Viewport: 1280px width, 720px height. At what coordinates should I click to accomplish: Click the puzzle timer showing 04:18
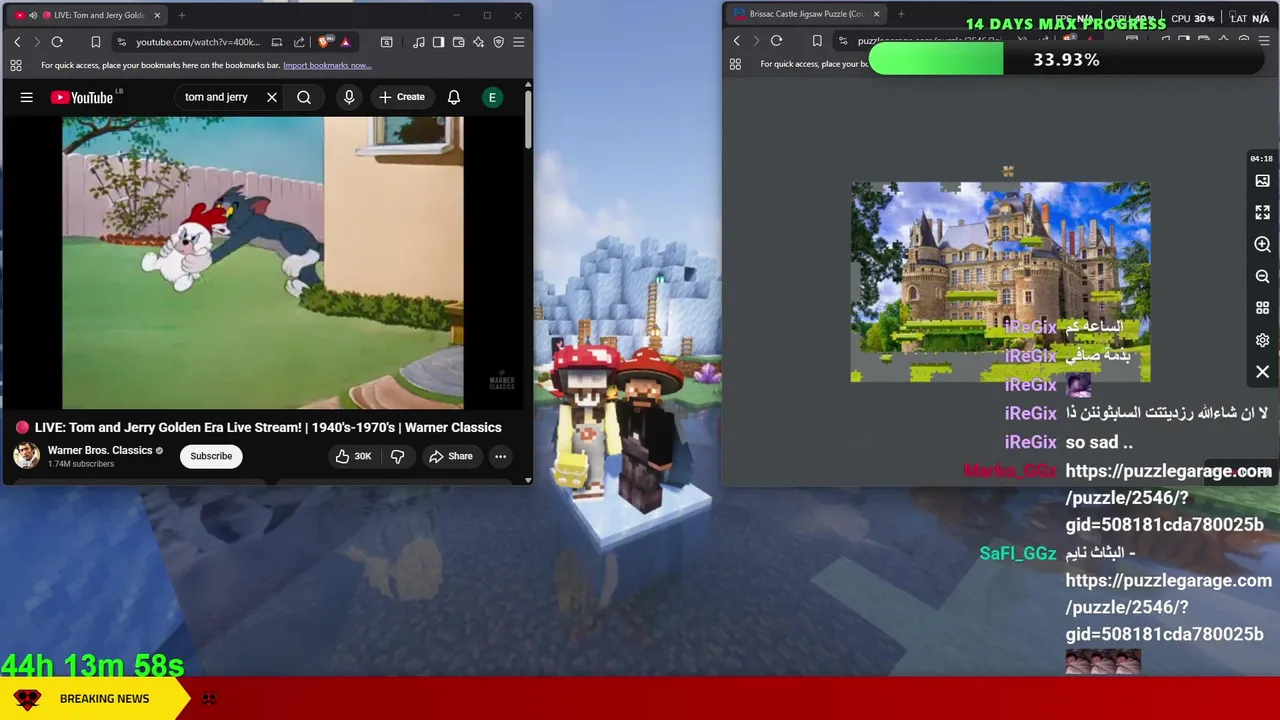1261,158
